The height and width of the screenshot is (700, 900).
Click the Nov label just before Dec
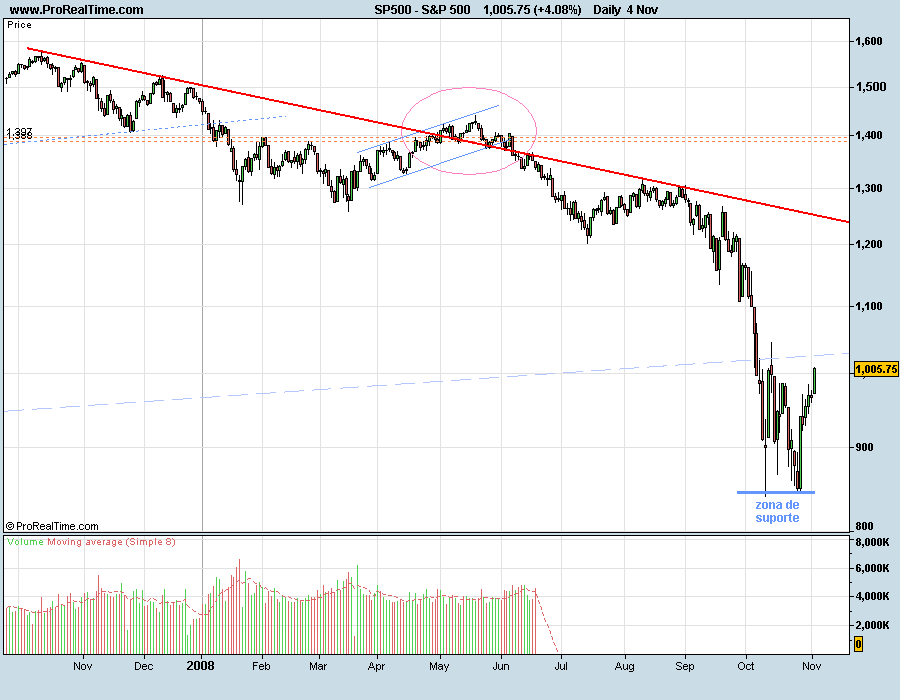point(83,666)
